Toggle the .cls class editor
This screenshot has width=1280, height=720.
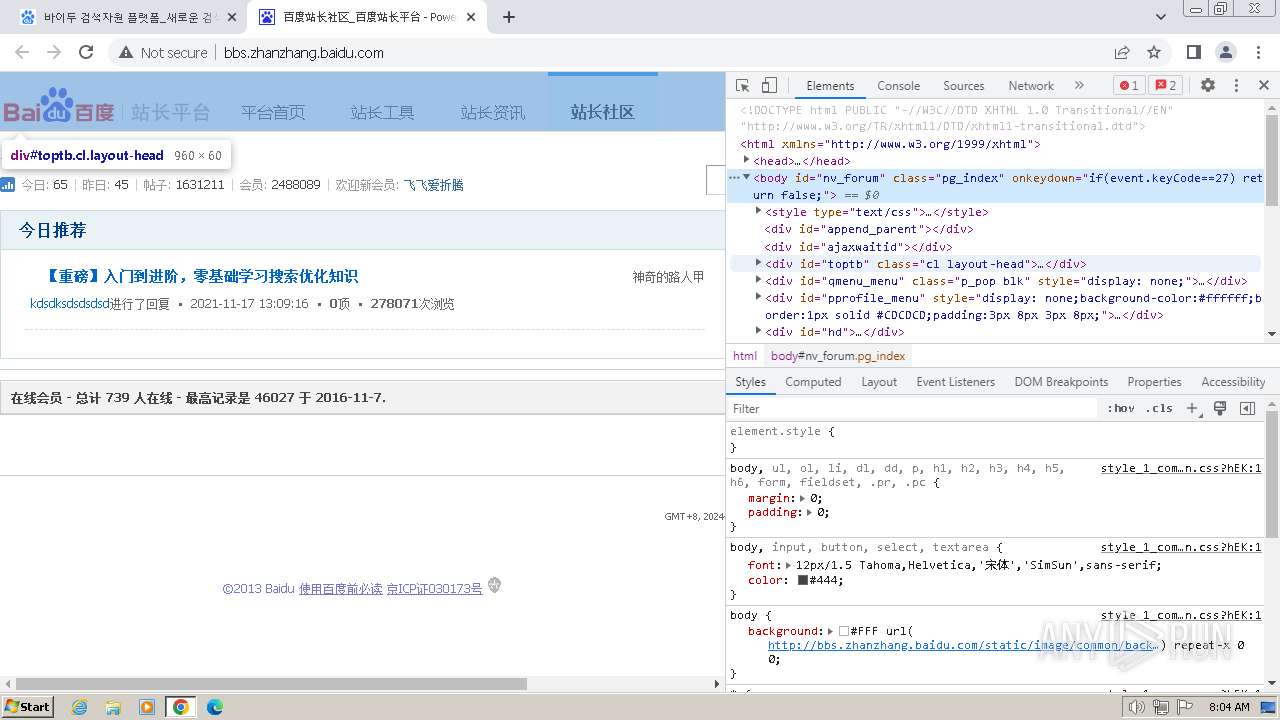pyautogui.click(x=1160, y=408)
